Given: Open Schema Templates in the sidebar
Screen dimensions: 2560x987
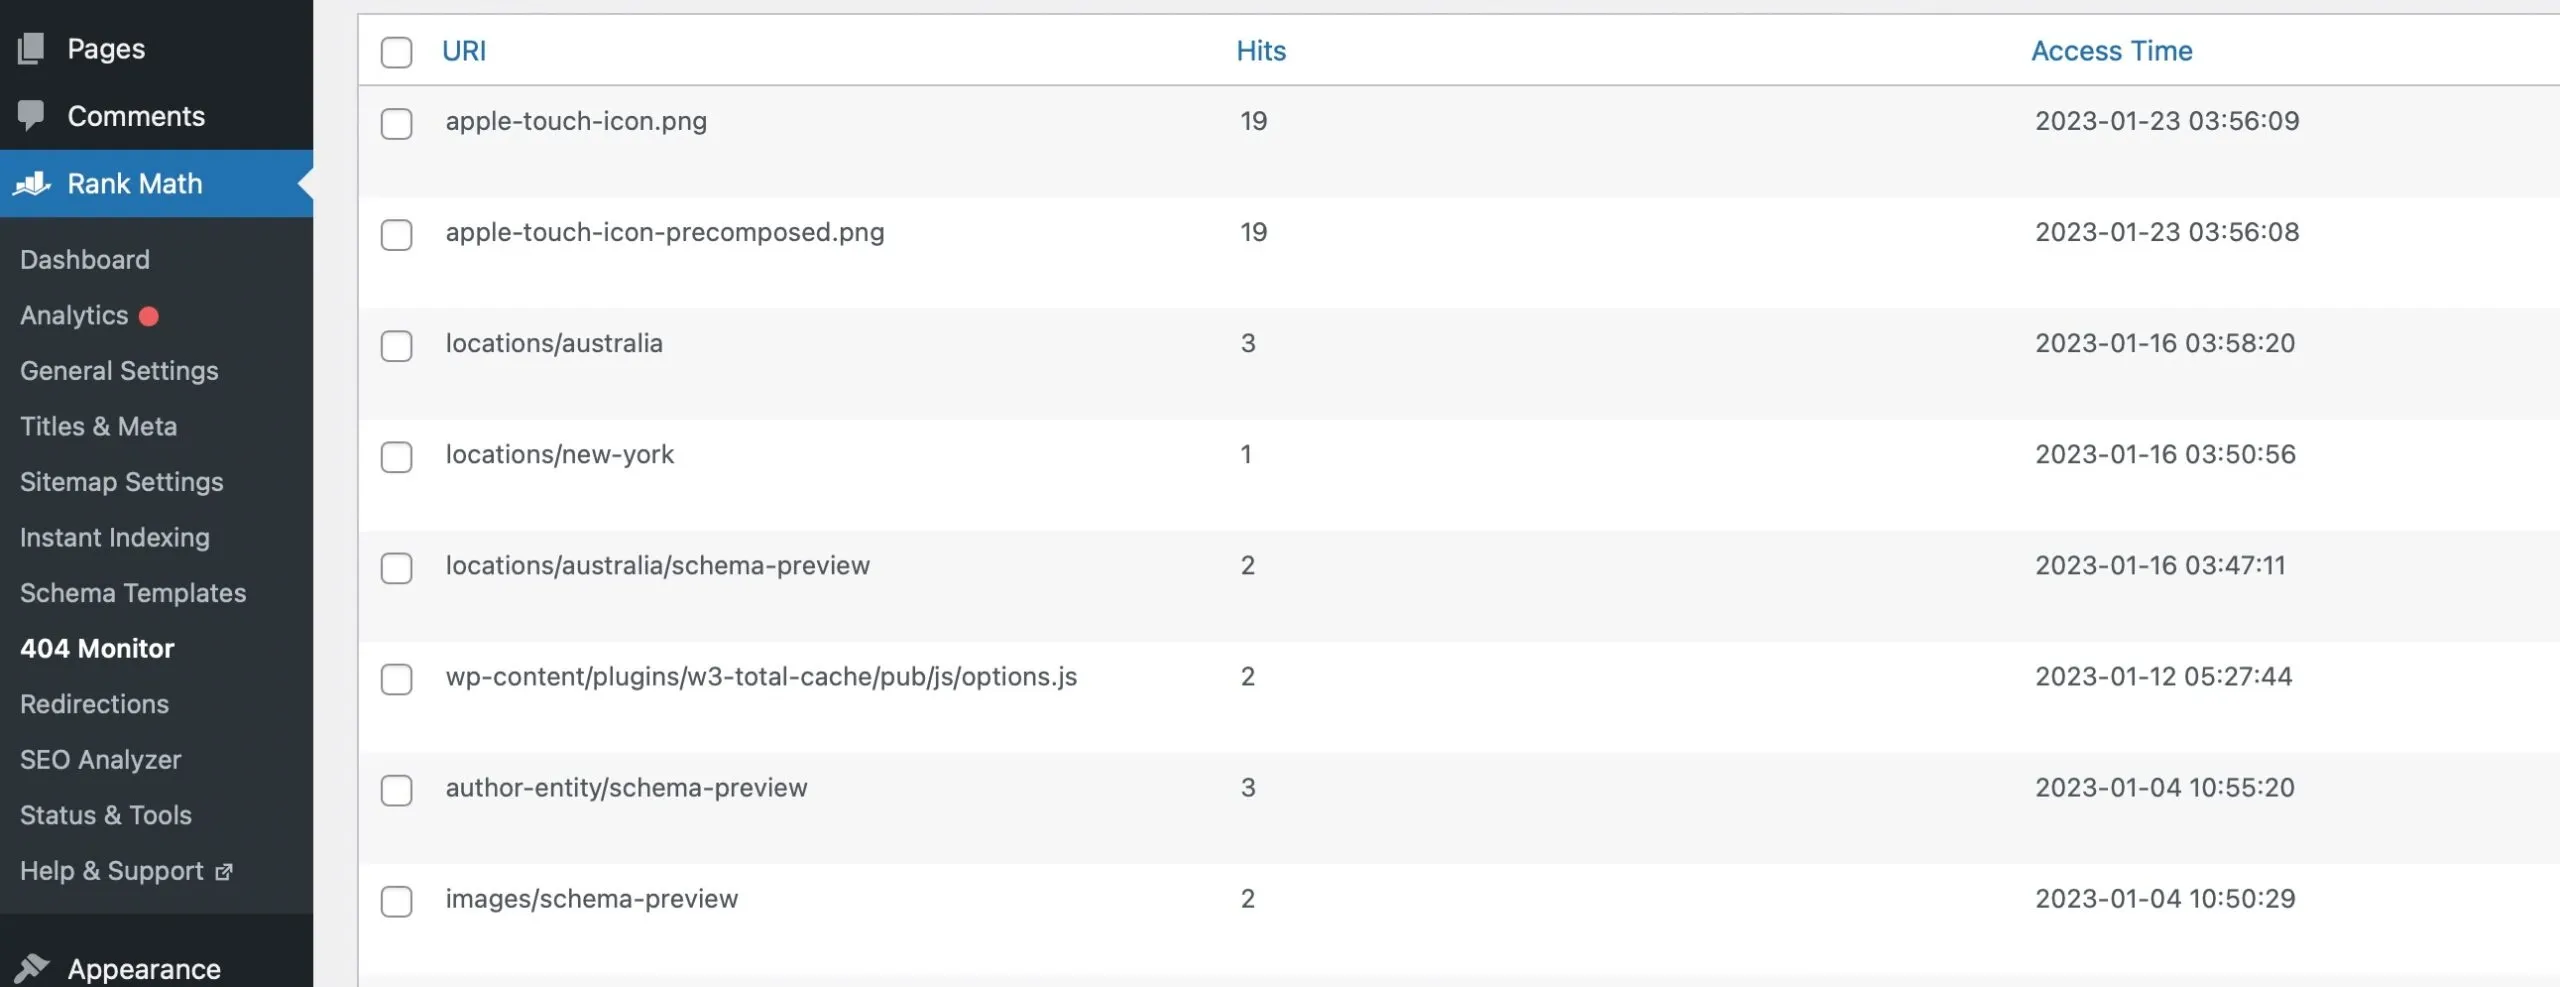Looking at the screenshot, I should (x=133, y=593).
